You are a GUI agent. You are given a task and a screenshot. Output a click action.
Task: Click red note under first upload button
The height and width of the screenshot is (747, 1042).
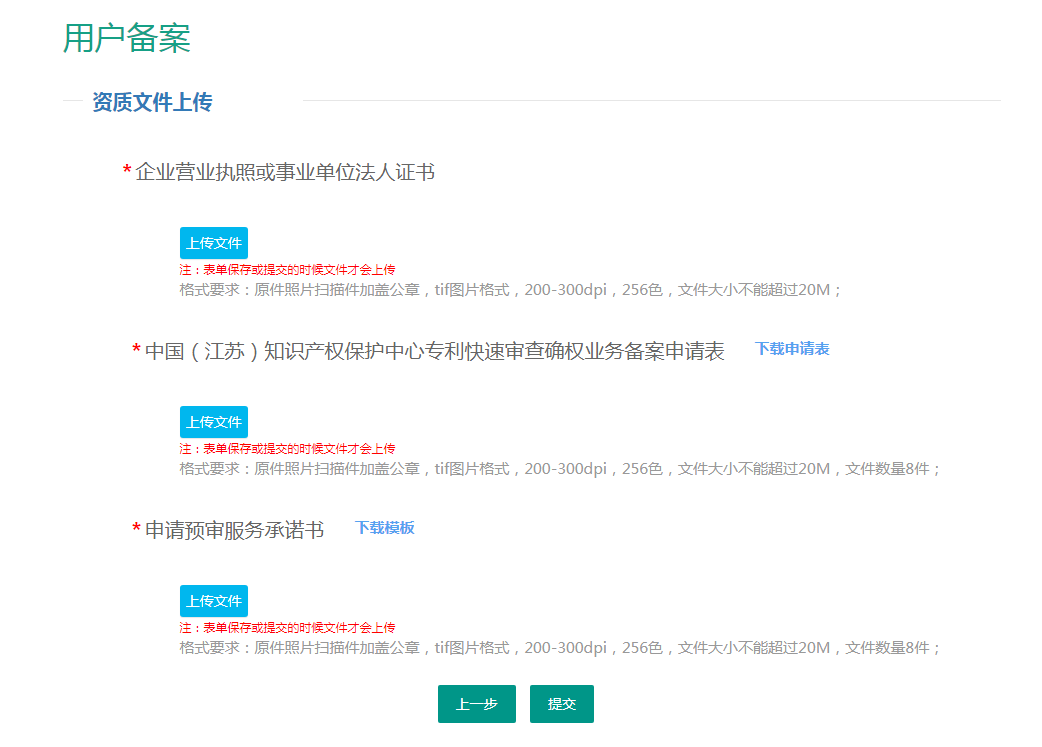pyautogui.click(x=288, y=270)
